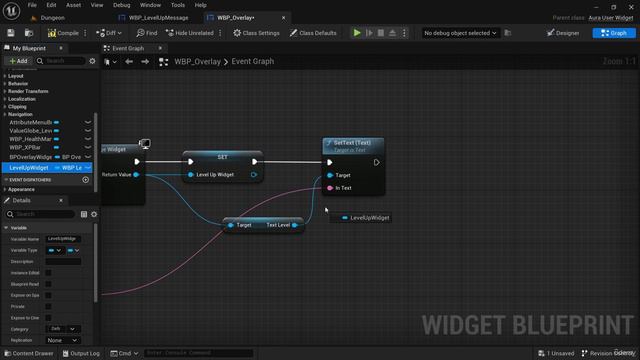
Task: Close the WBP_Overlay tab
Action: click(x=284, y=18)
